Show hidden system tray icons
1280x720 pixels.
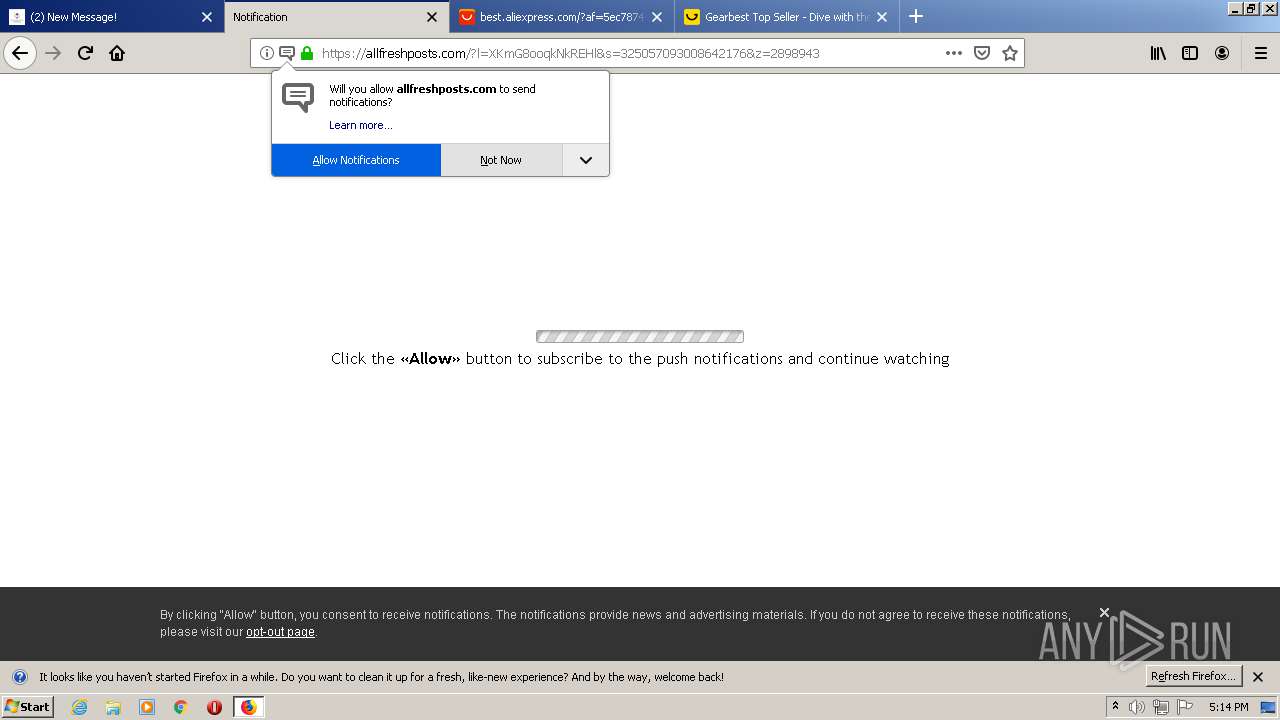pos(1115,707)
